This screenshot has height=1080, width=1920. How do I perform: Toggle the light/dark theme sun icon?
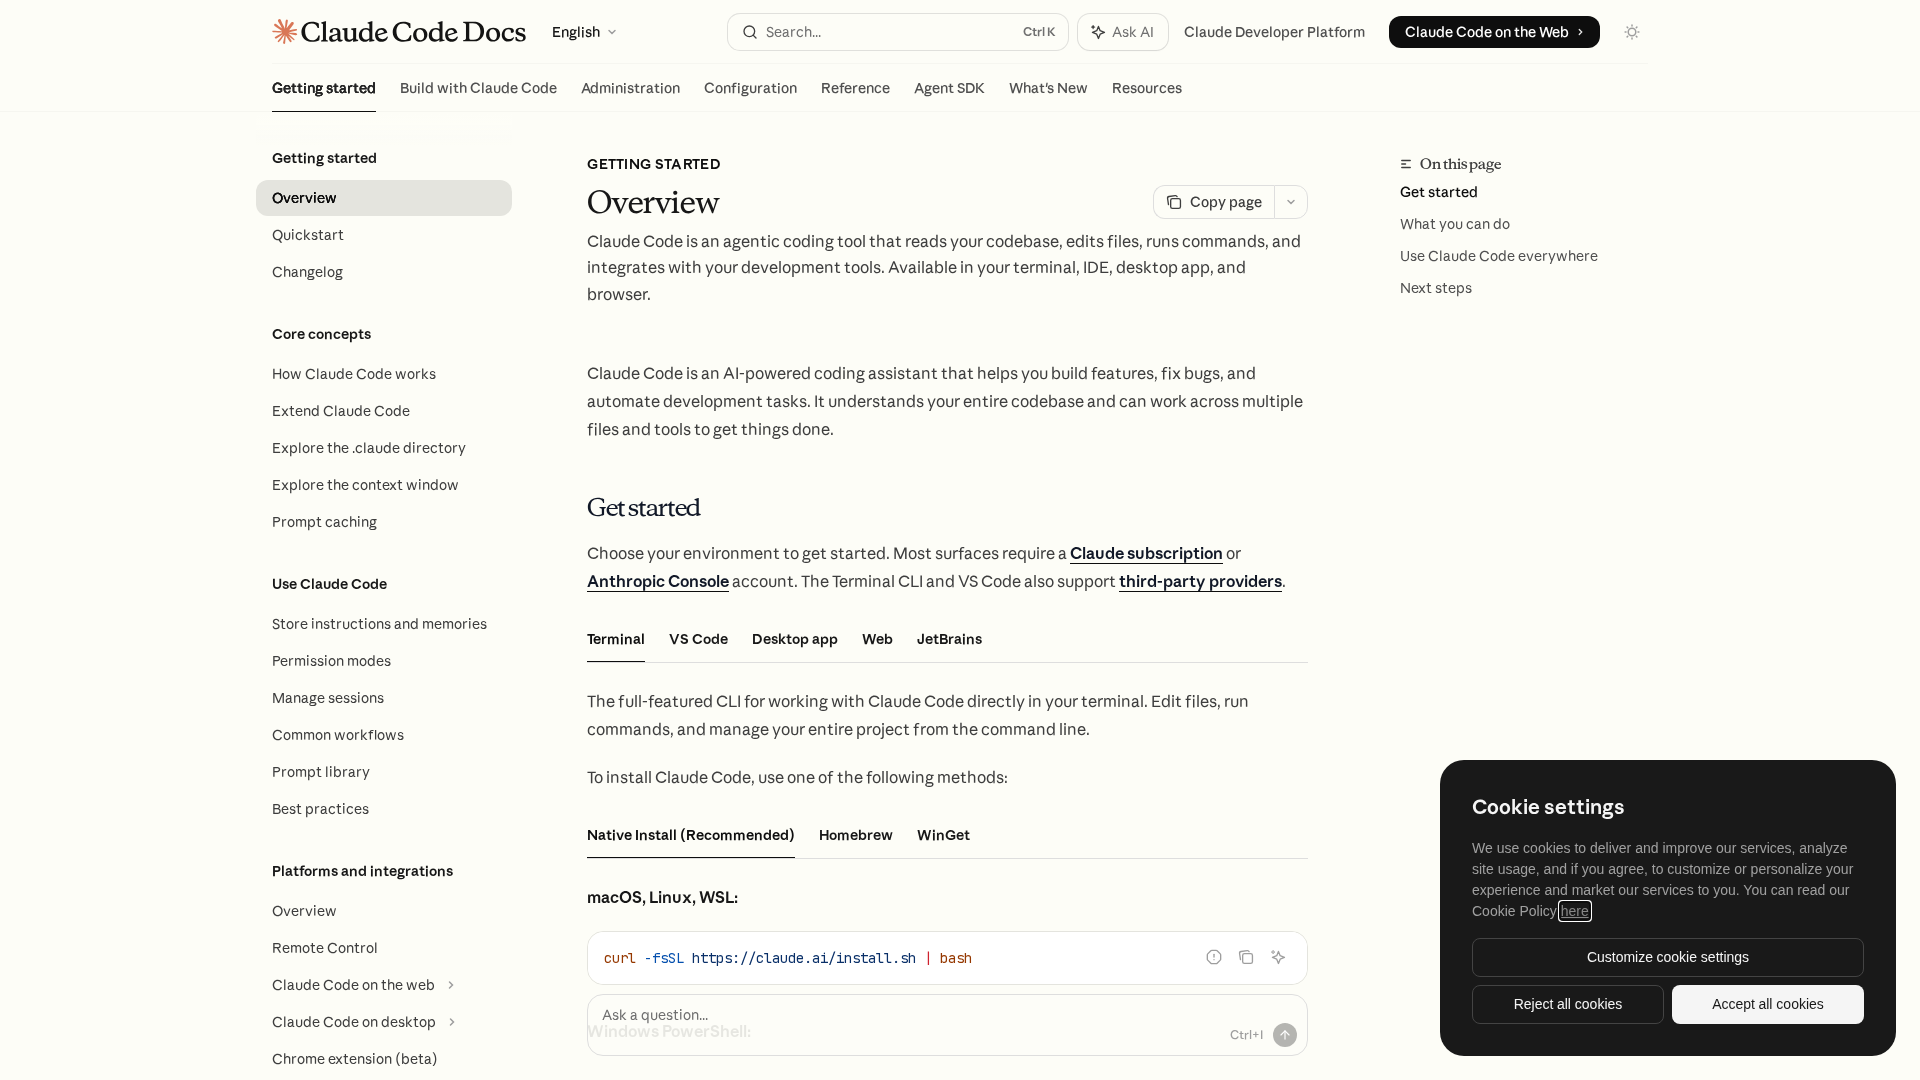(x=1632, y=32)
